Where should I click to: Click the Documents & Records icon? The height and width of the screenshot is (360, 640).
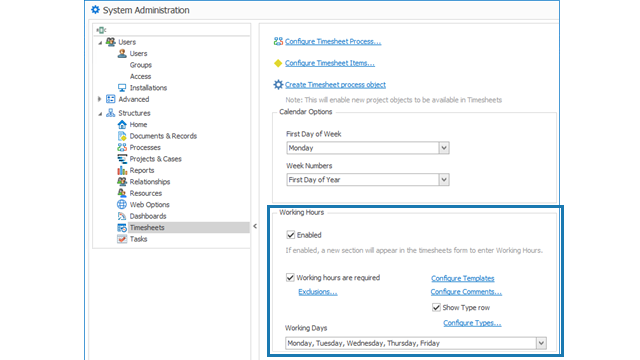(x=122, y=136)
